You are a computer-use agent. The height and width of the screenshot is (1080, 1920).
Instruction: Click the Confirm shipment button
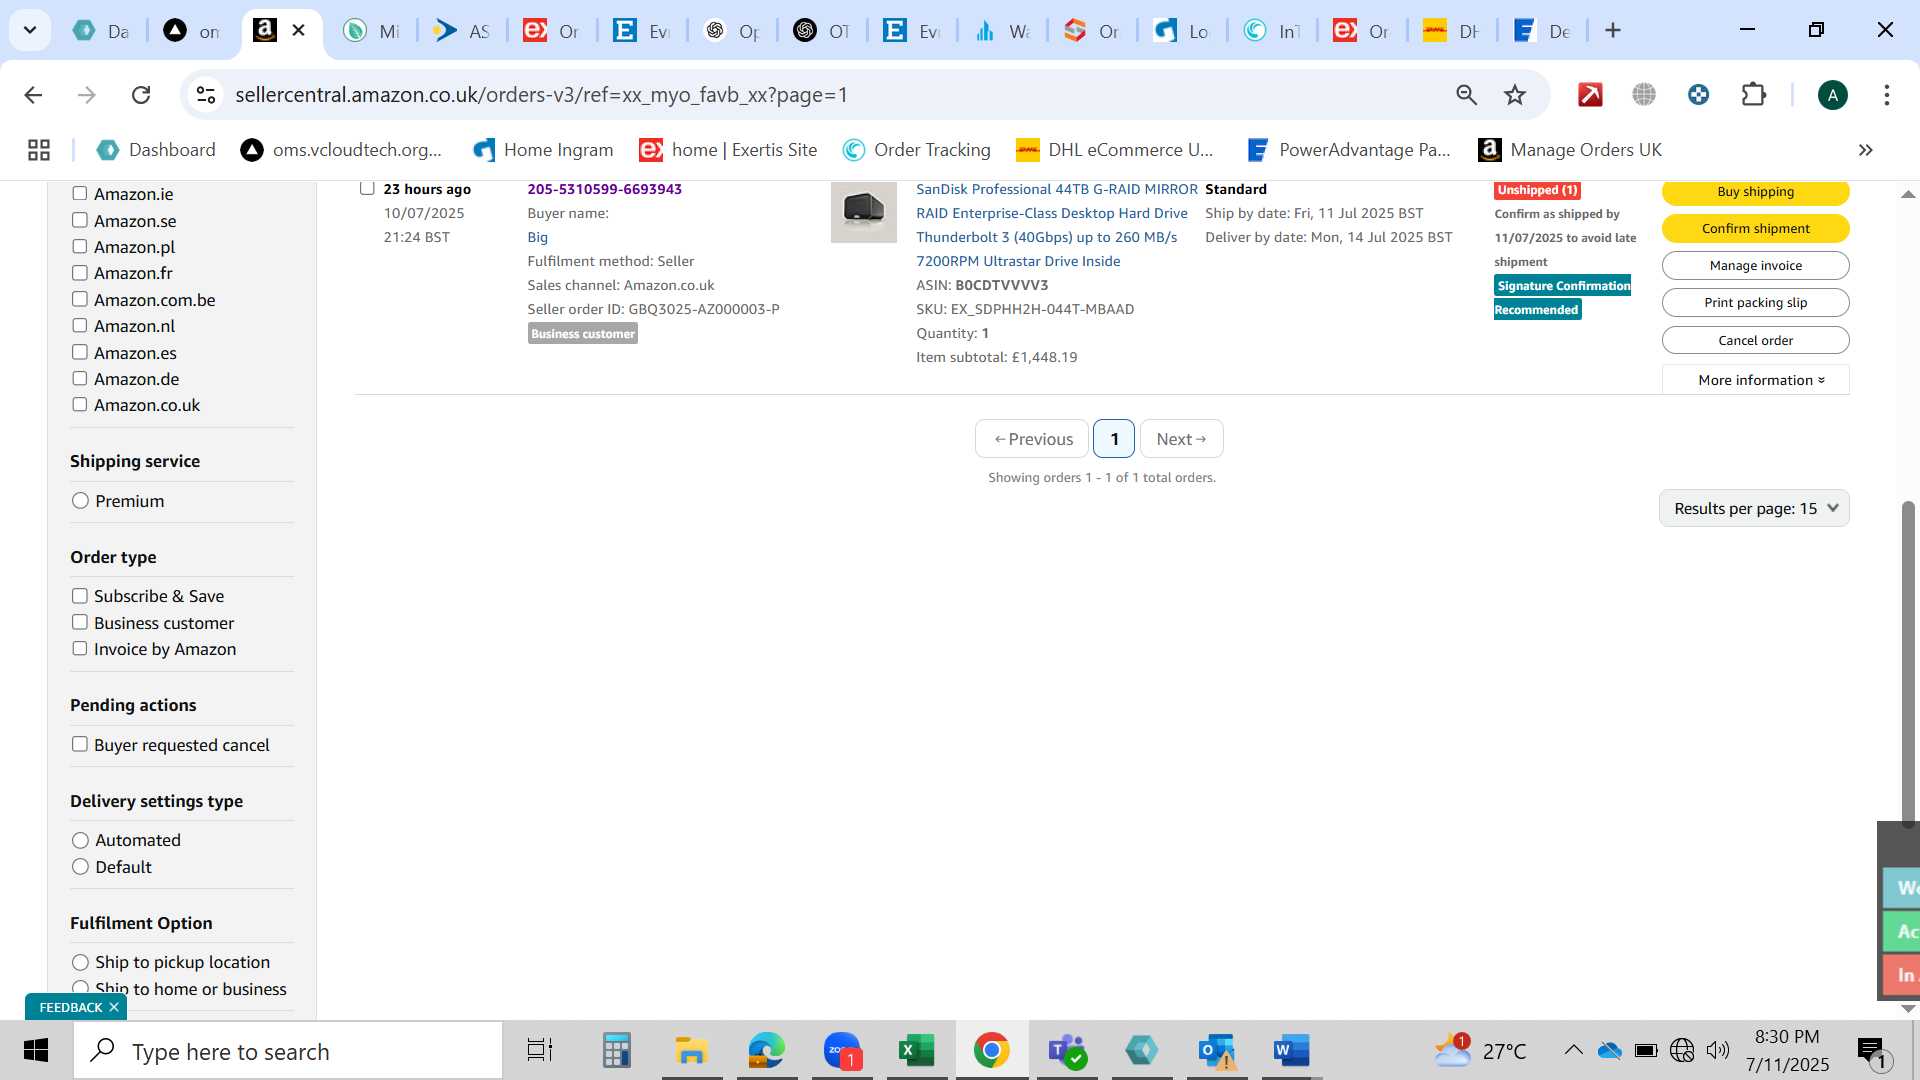click(1756, 228)
